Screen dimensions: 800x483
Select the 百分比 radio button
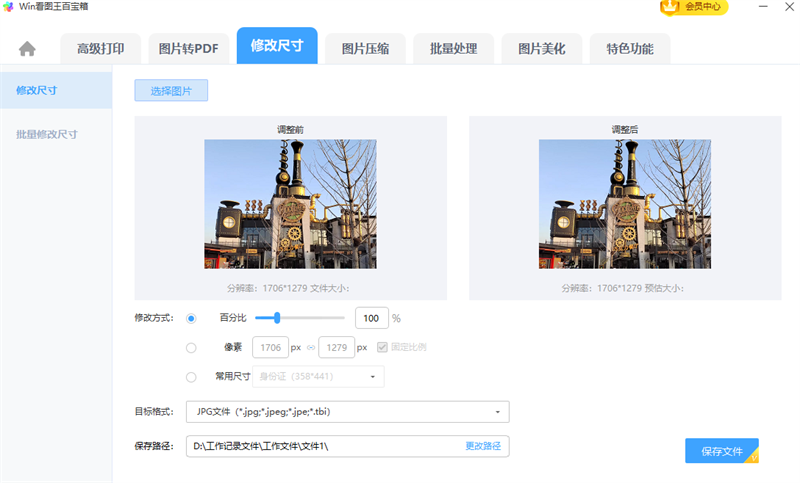coord(191,318)
